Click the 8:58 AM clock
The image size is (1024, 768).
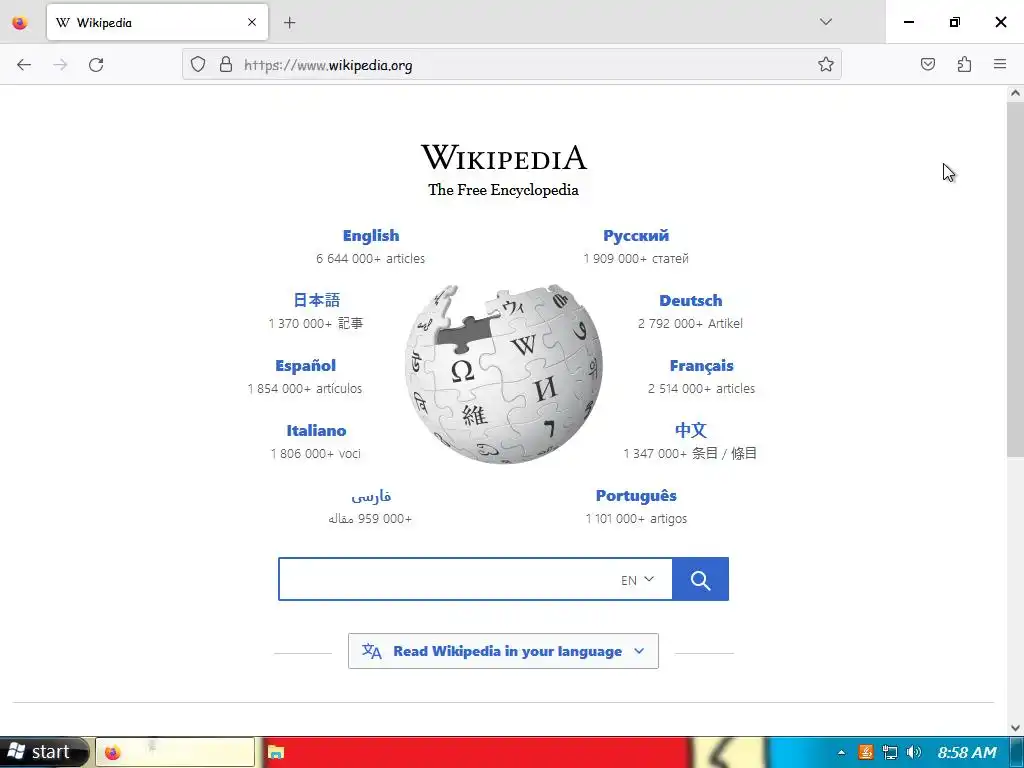967,752
